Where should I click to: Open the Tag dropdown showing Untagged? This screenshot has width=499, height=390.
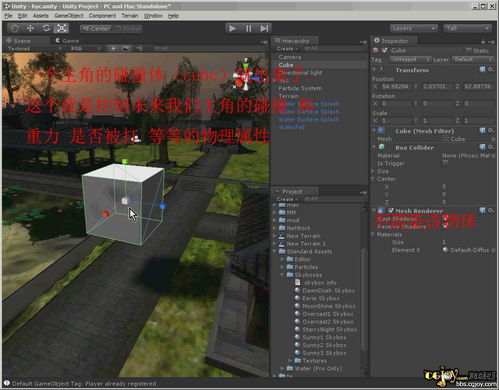click(410, 59)
